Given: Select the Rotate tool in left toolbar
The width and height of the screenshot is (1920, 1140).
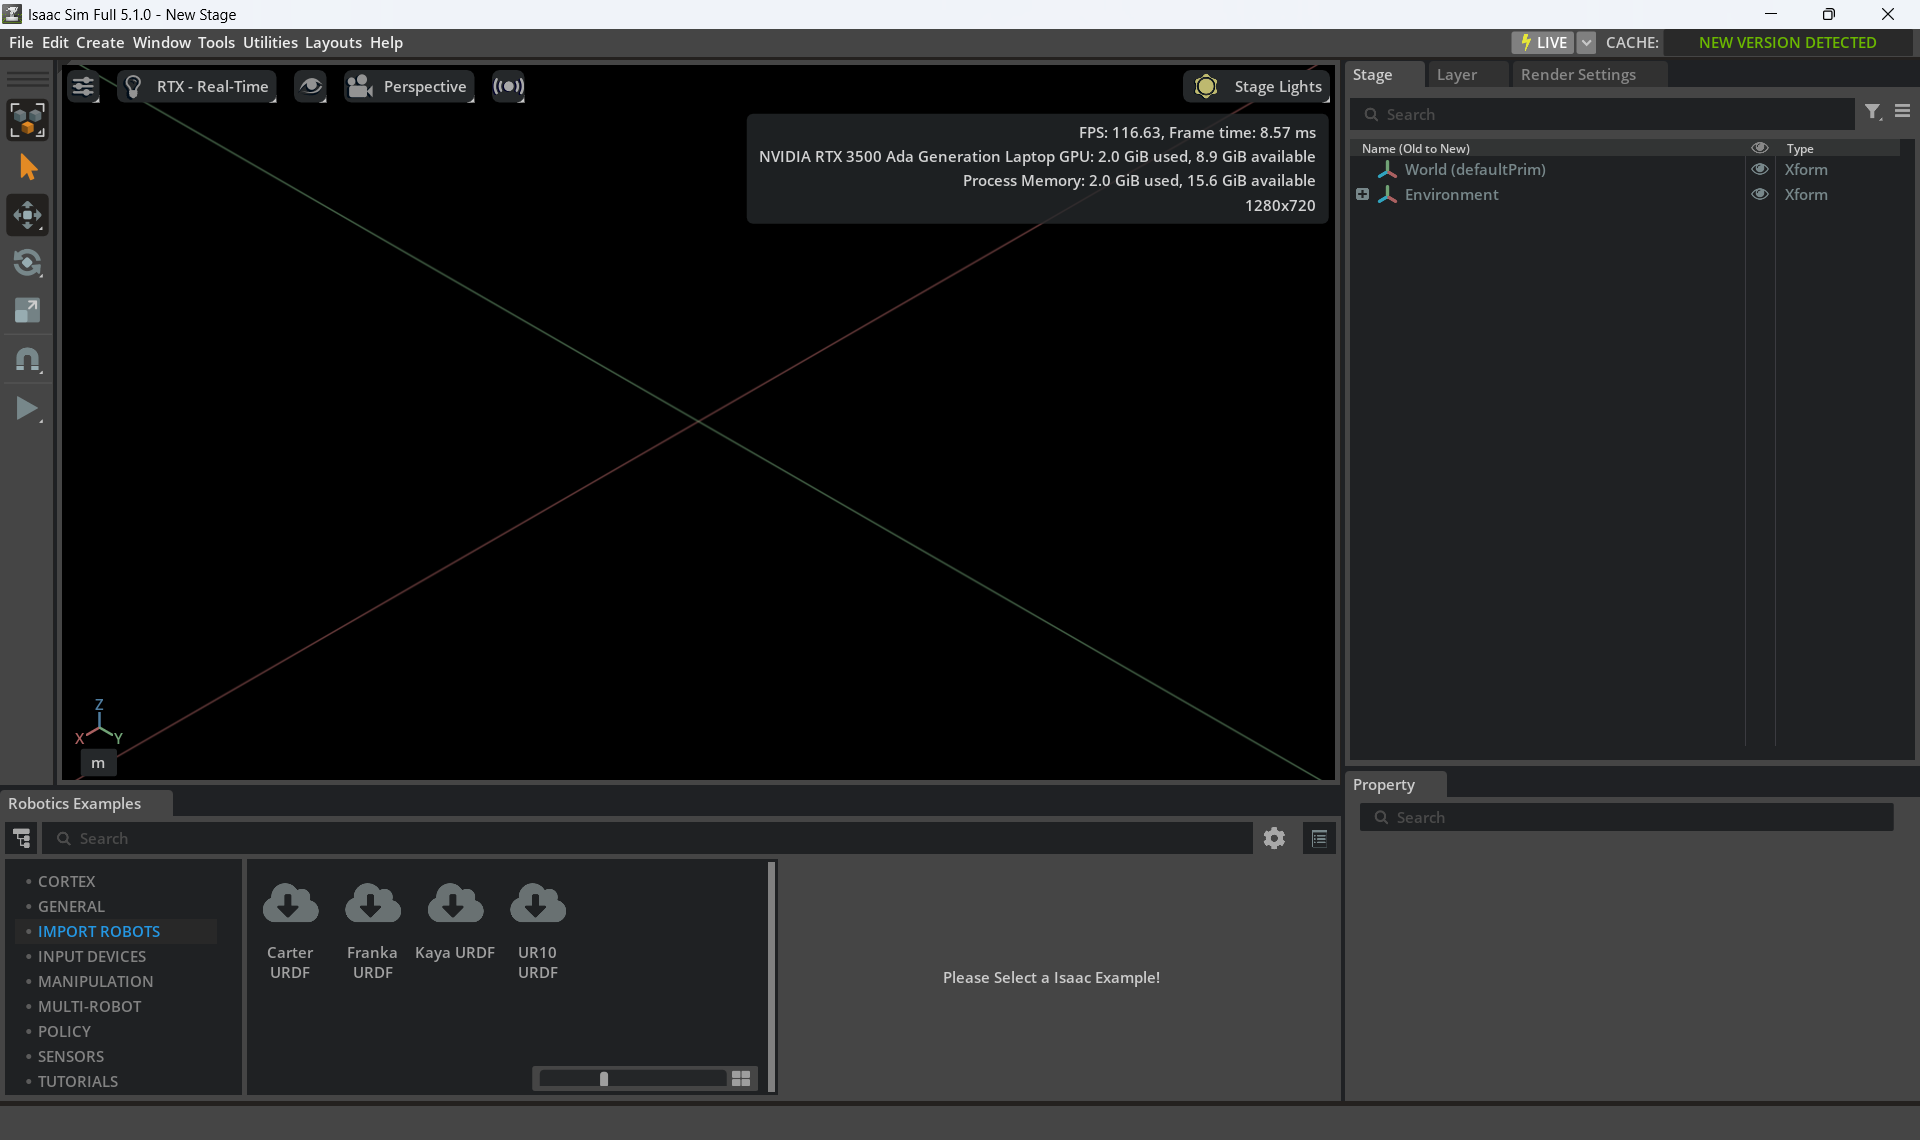Looking at the screenshot, I should point(27,263).
